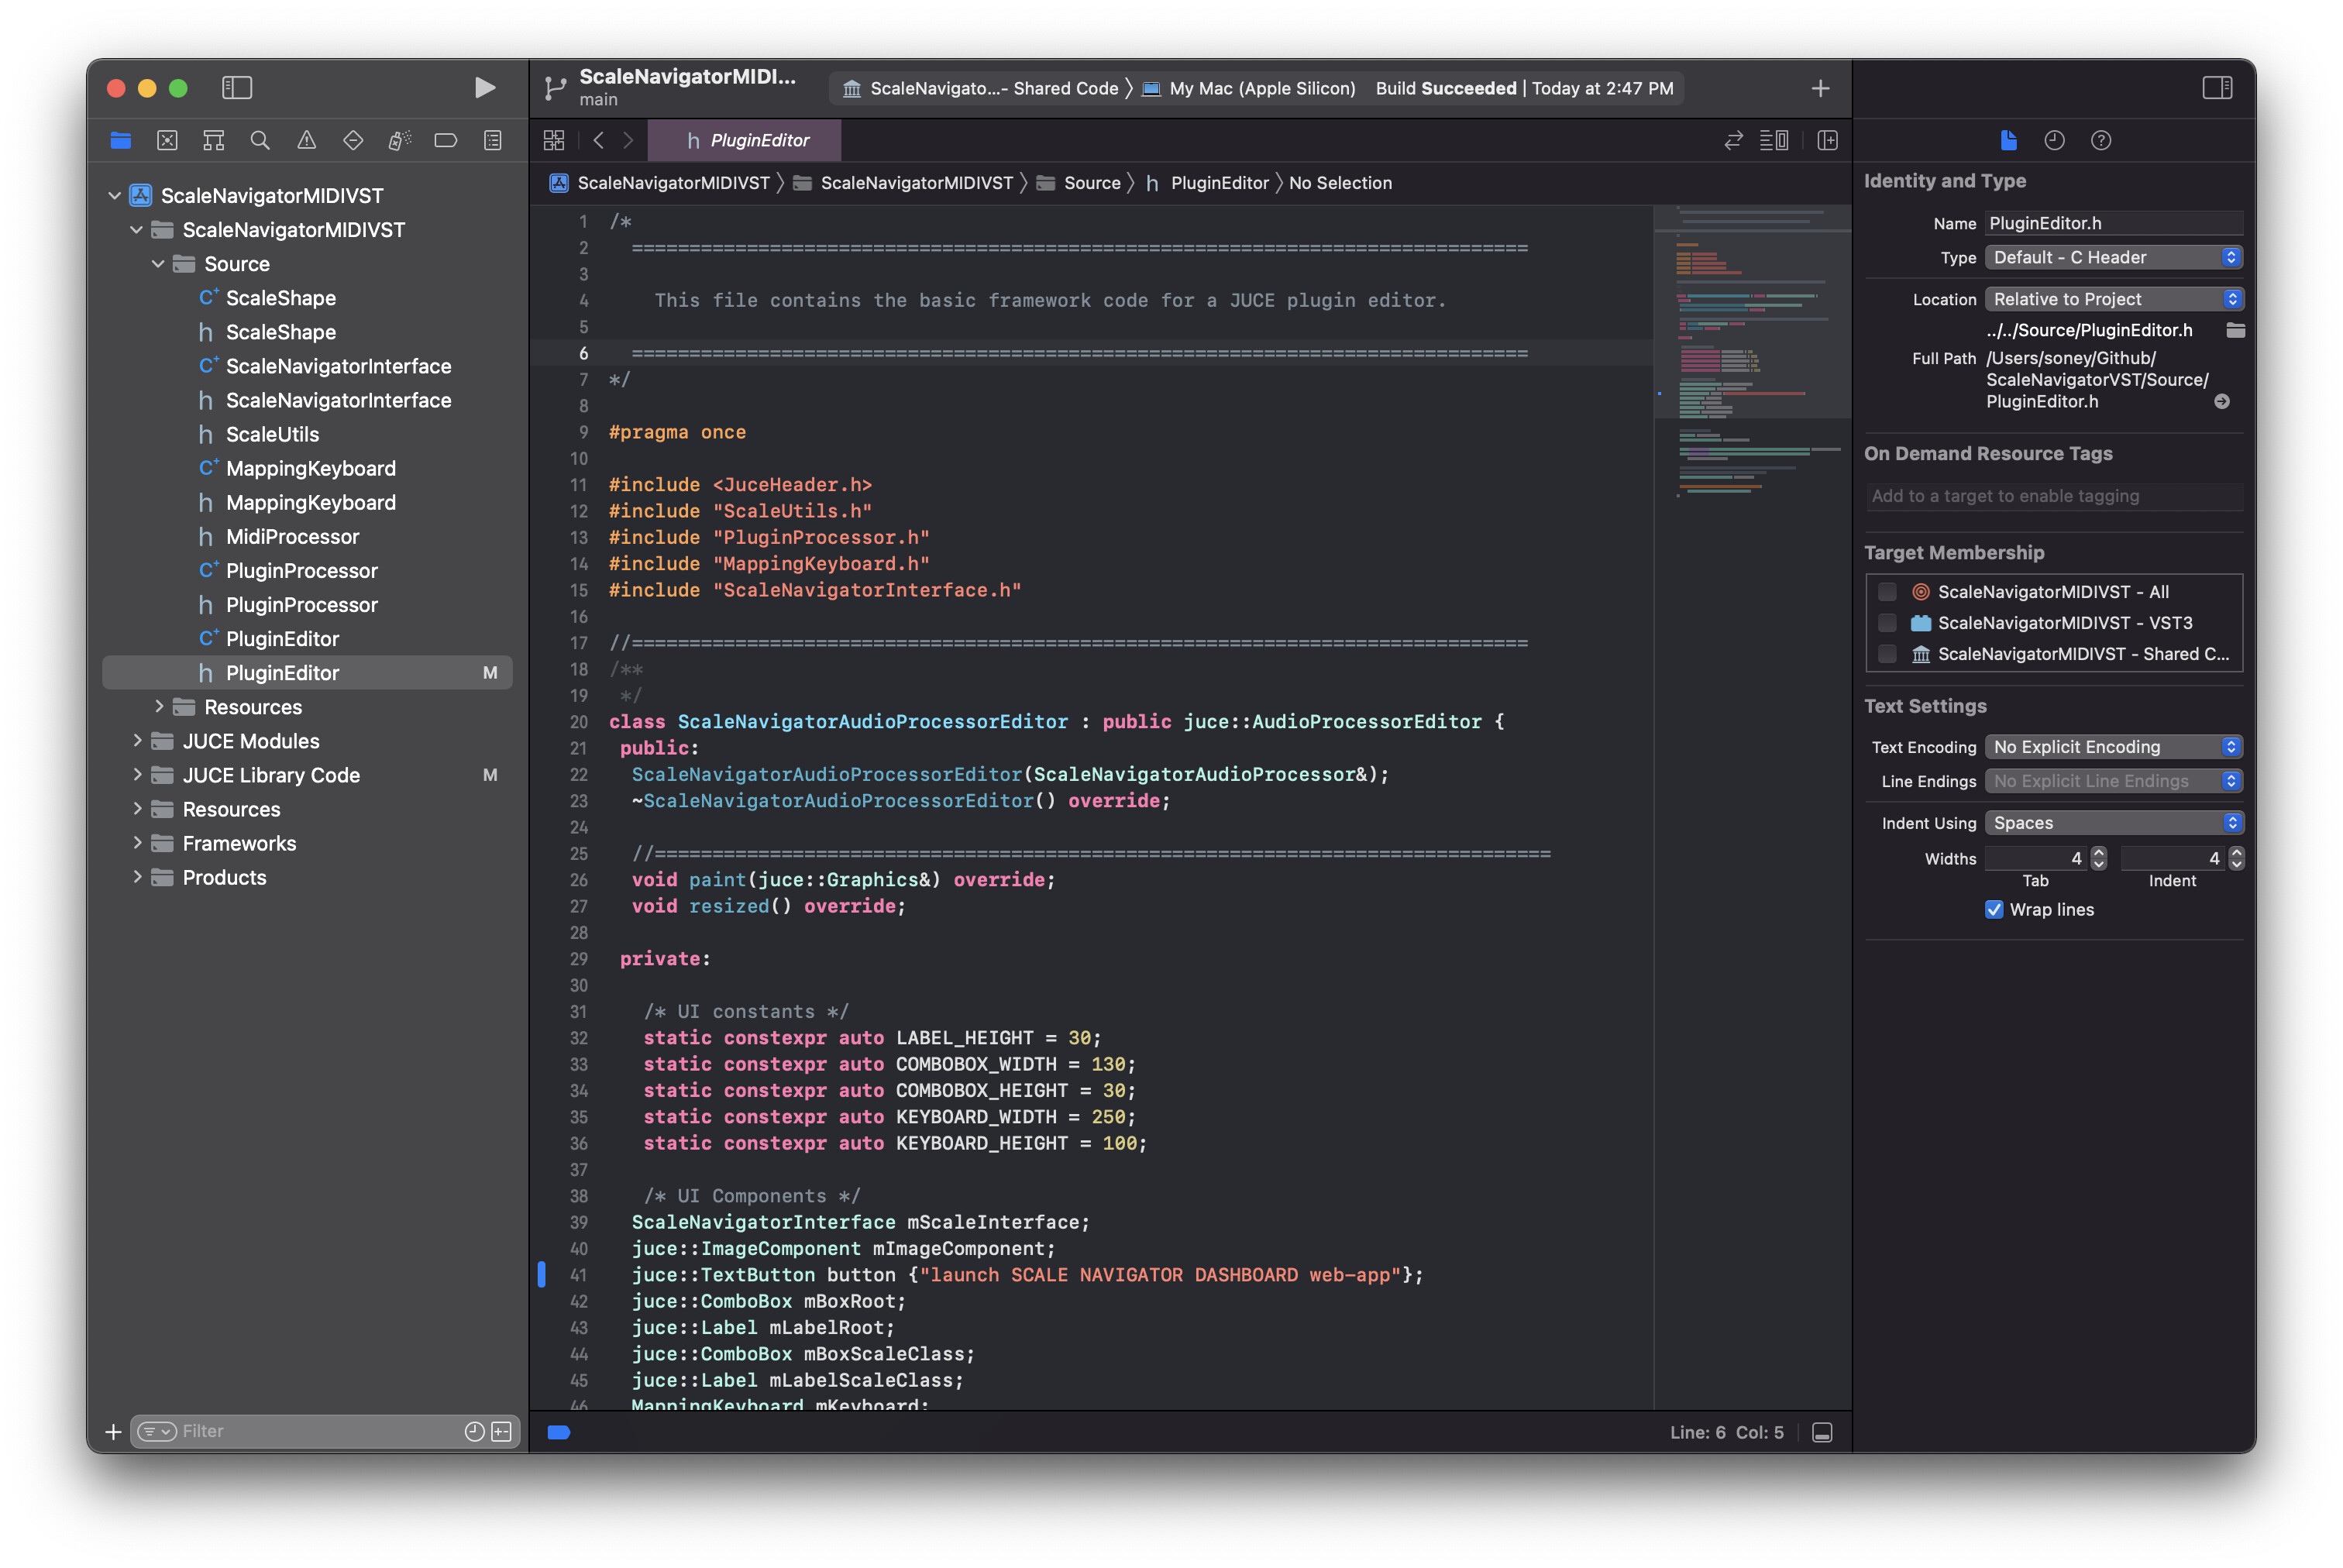Screen dimensions: 2343x1568
Task: Show the Source Control navigator
Action: pos(167,140)
